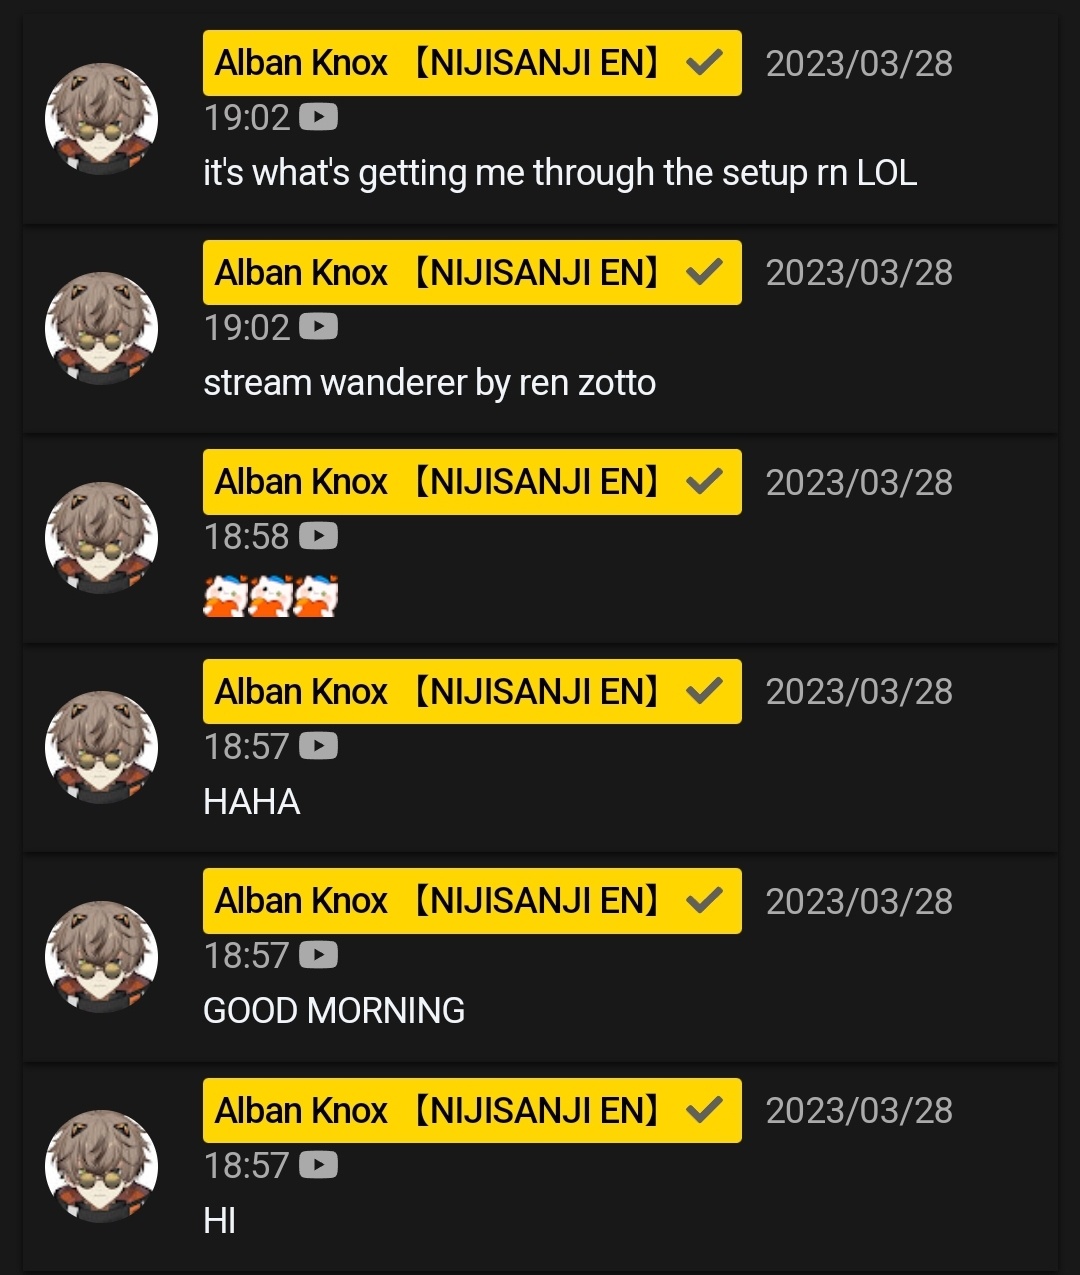This screenshot has height=1275, width=1080.
Task: Click verified checkmark on HAHA message badge
Action: (705, 691)
